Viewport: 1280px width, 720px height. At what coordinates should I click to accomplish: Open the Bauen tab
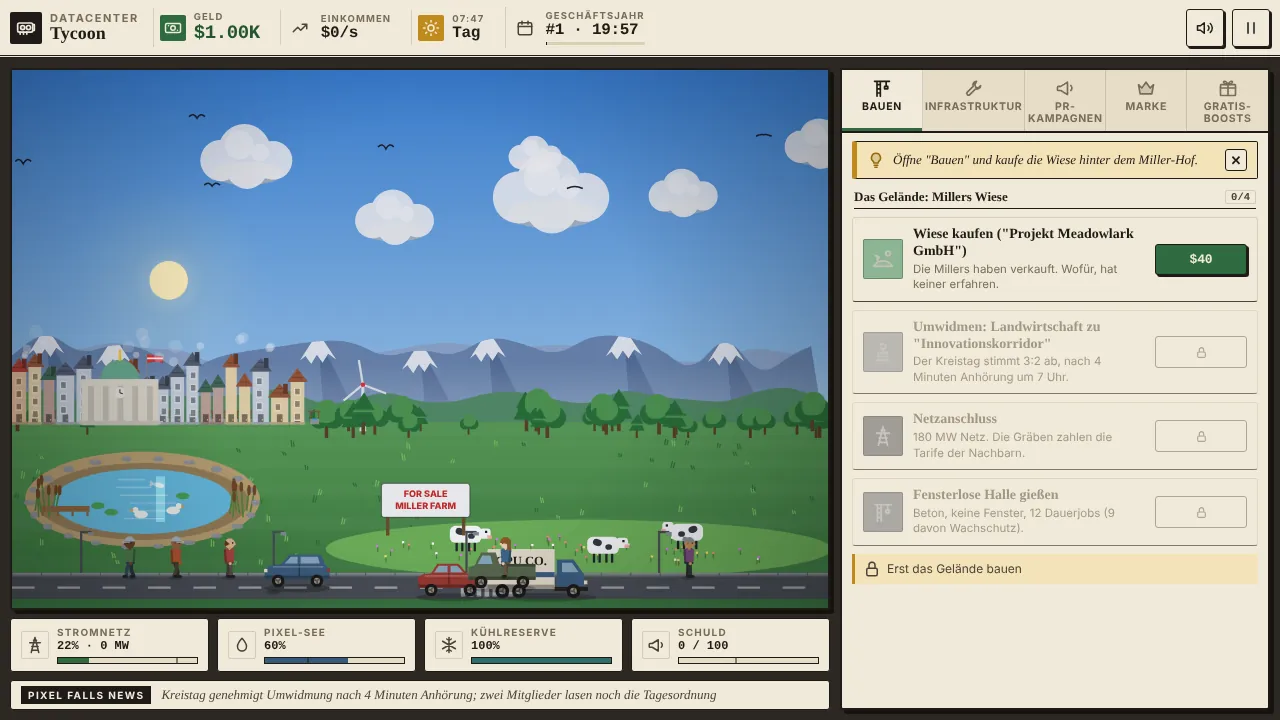(x=882, y=99)
